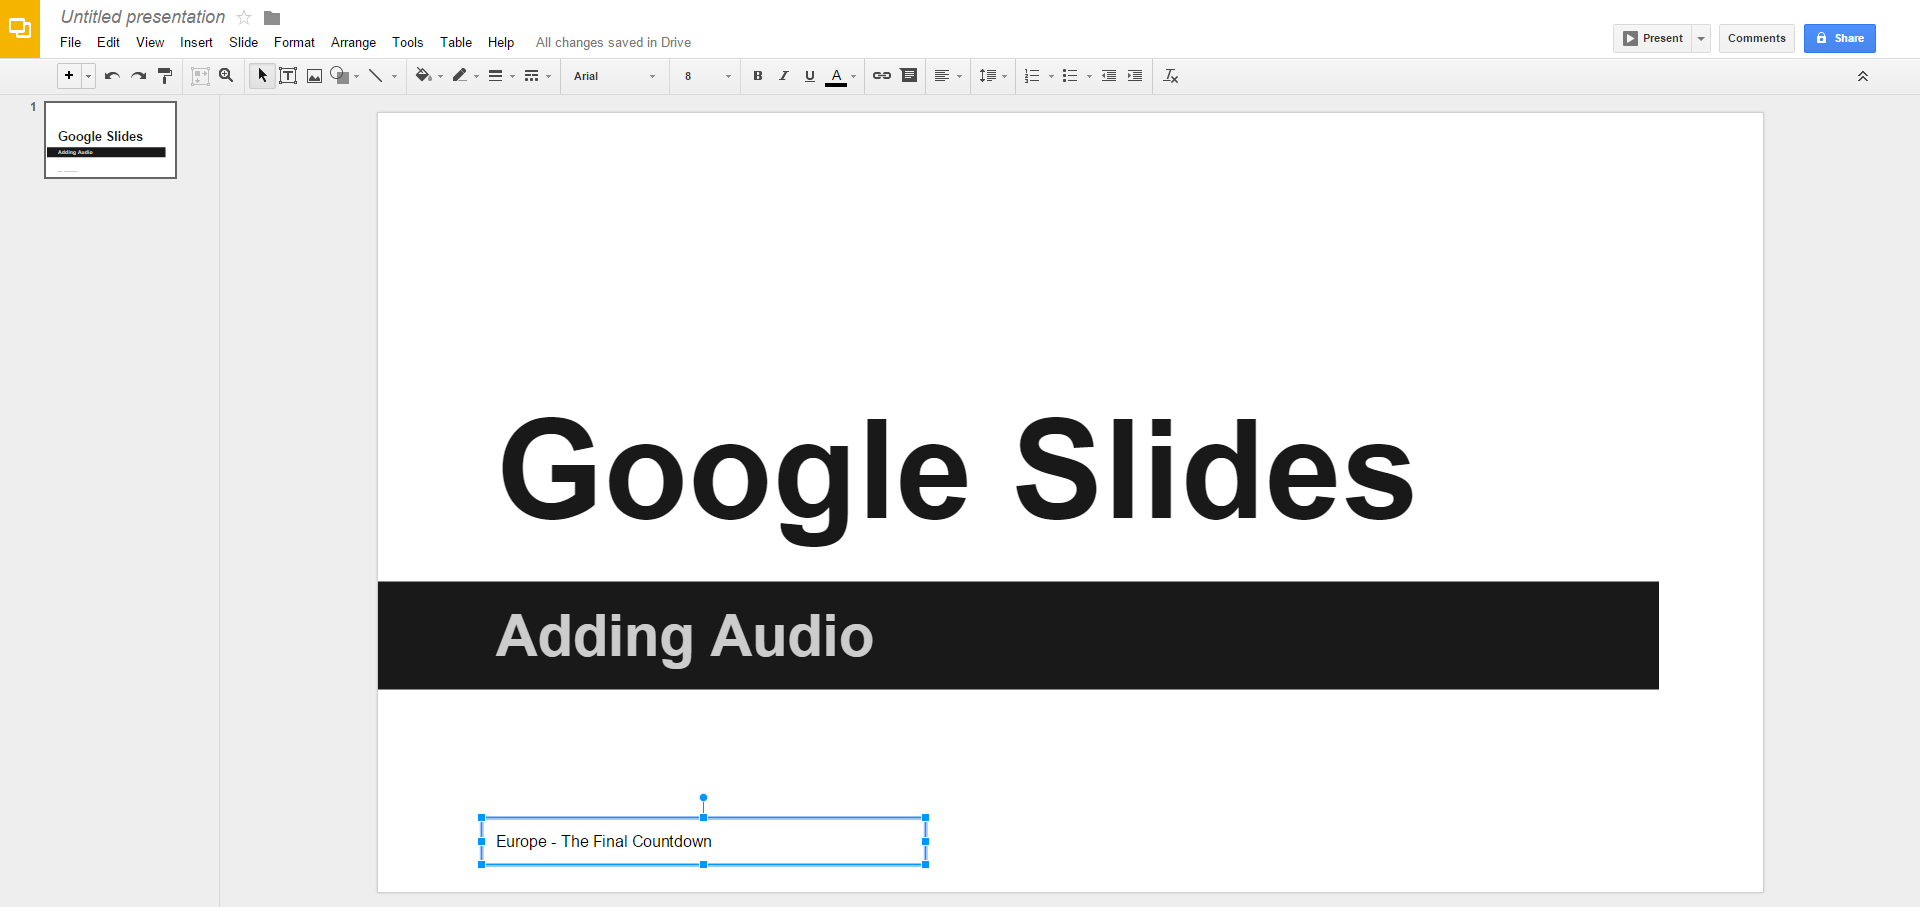Expand the line type dropdown arrow
The image size is (1920, 907).
(x=394, y=76)
